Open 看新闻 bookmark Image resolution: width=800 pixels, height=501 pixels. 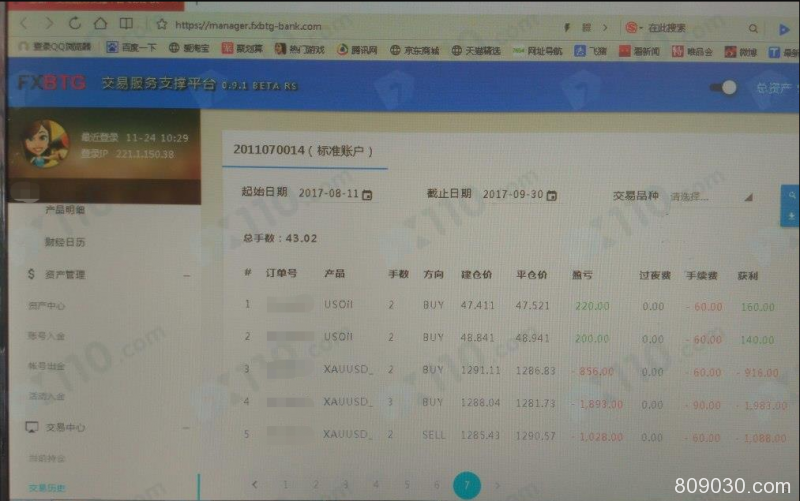click(x=639, y=52)
